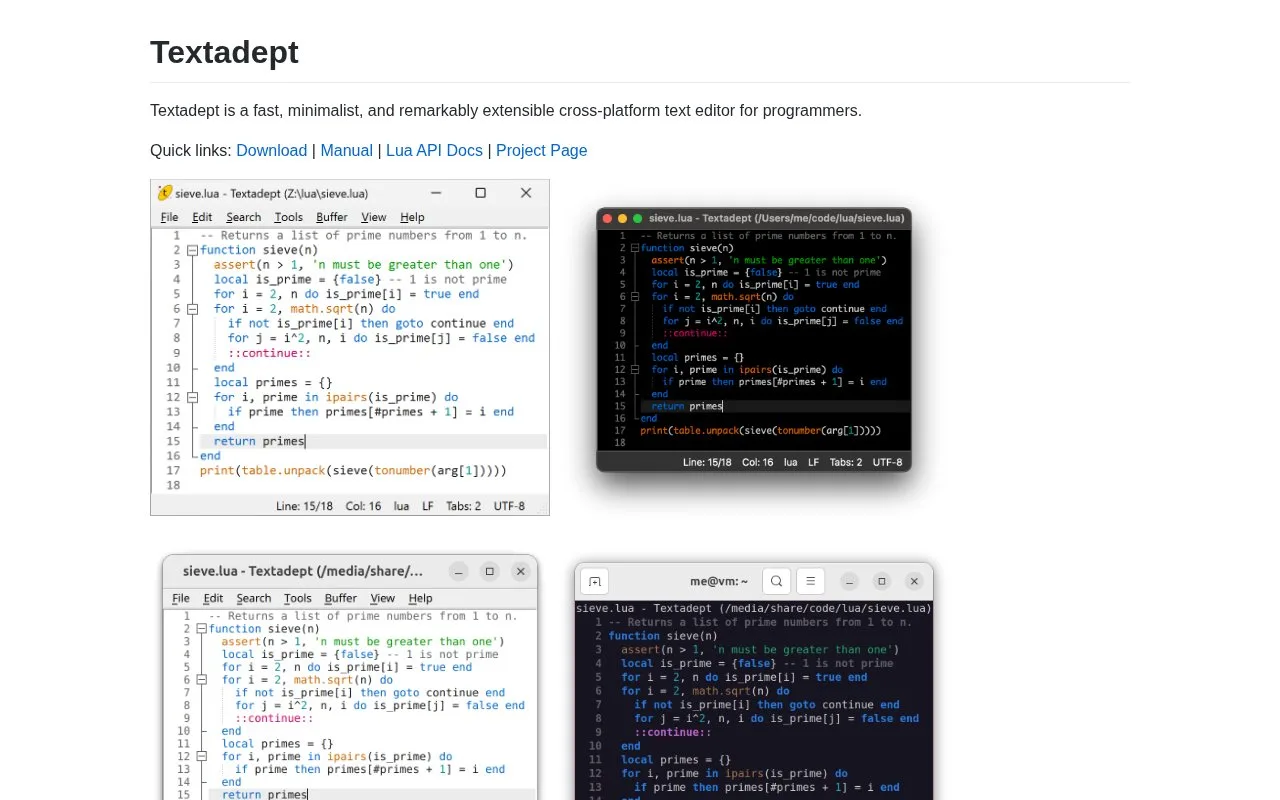The width and height of the screenshot is (1280, 800).
Task: Click the green zoom dot on macOS window
Action: [x=637, y=218]
